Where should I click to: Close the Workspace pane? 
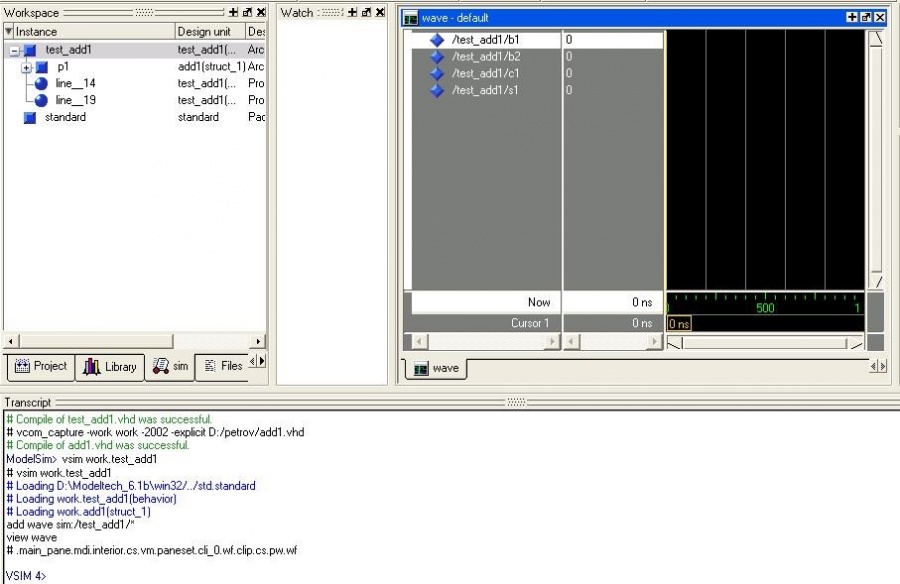[261, 12]
